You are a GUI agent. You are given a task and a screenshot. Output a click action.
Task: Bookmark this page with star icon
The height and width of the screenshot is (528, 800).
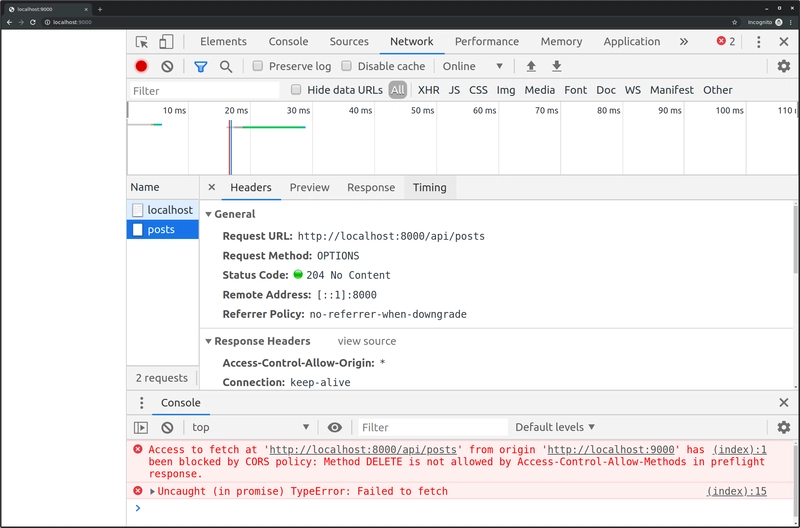pos(735,22)
